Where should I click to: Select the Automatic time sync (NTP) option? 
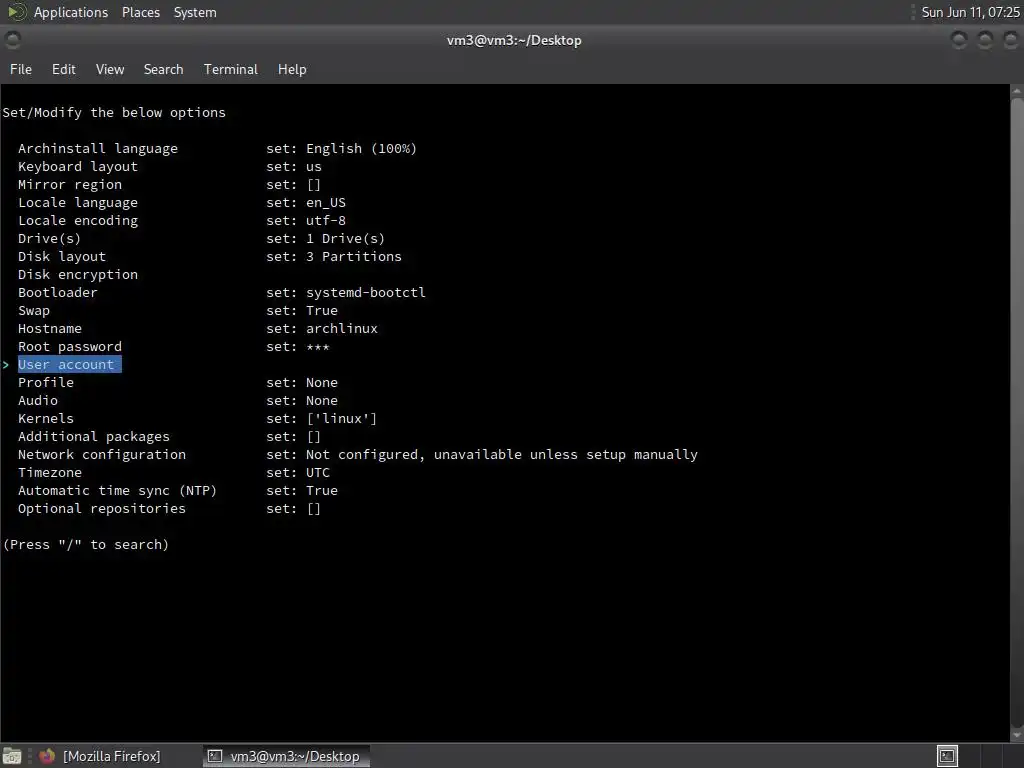click(x=118, y=490)
